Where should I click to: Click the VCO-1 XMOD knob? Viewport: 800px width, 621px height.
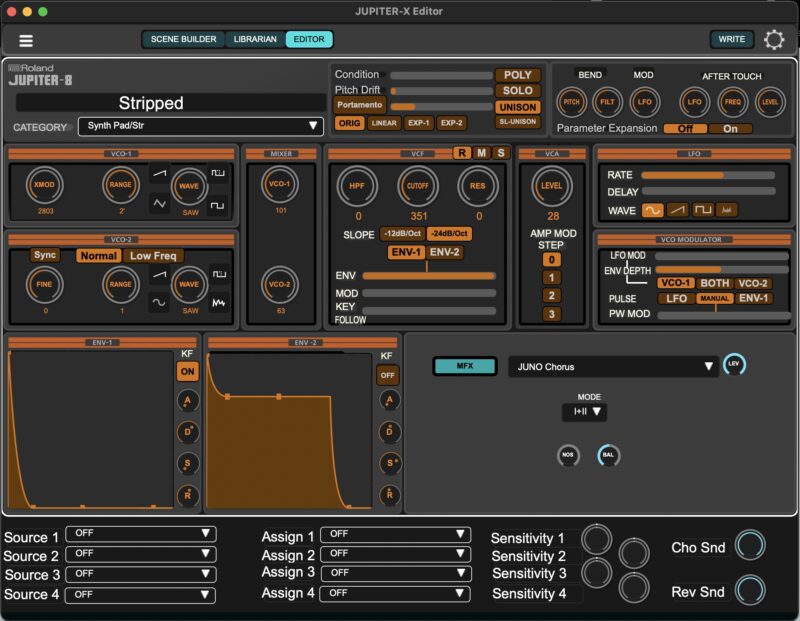pyautogui.click(x=44, y=185)
